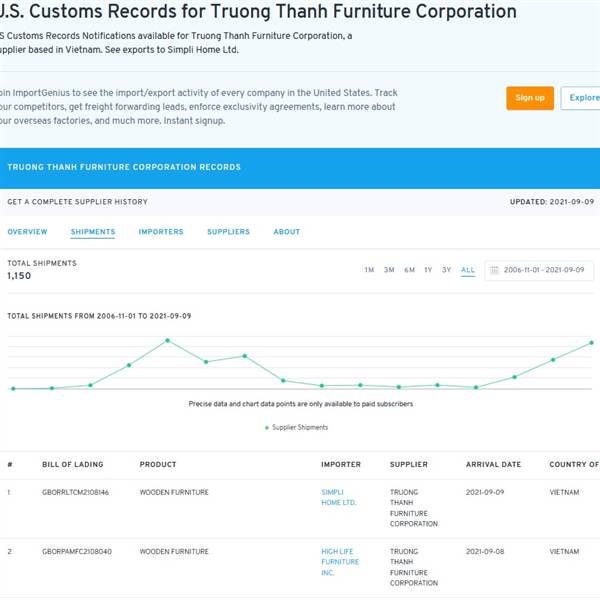Click the Updated: 2021-09-09 label

point(552,202)
